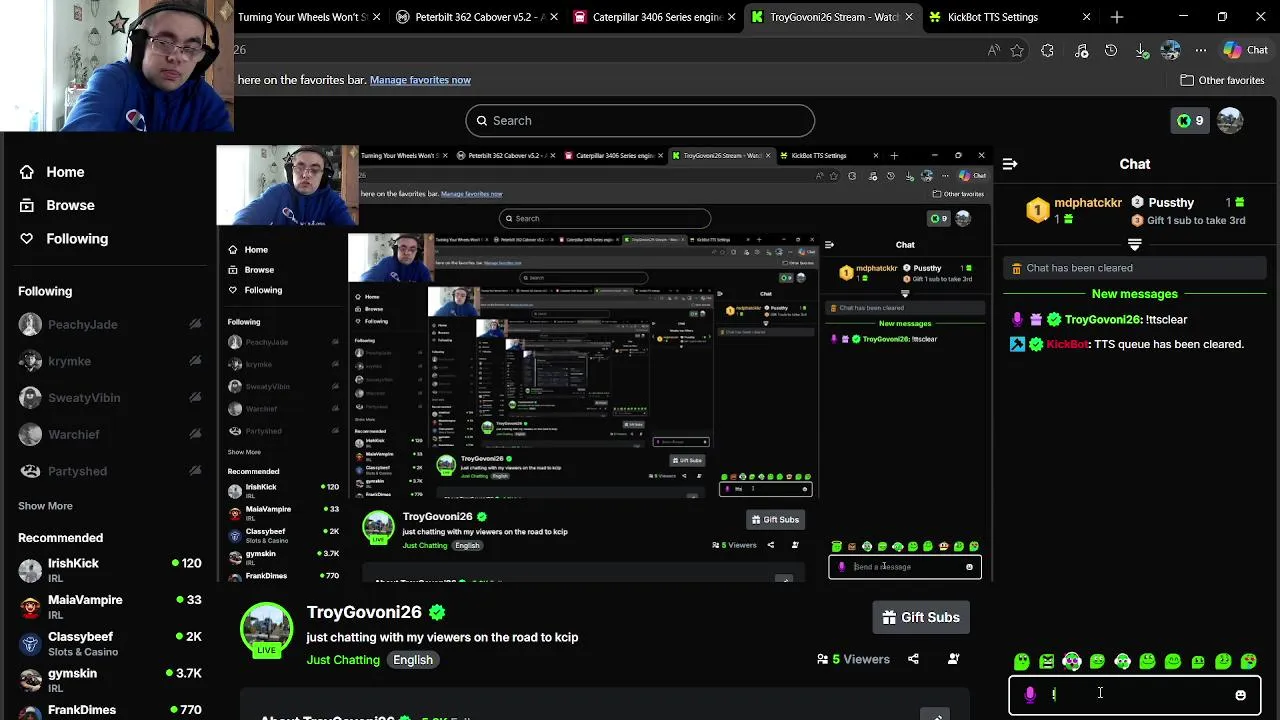Open the browser profile picture
The width and height of the screenshot is (1280, 720).
click(x=1171, y=50)
